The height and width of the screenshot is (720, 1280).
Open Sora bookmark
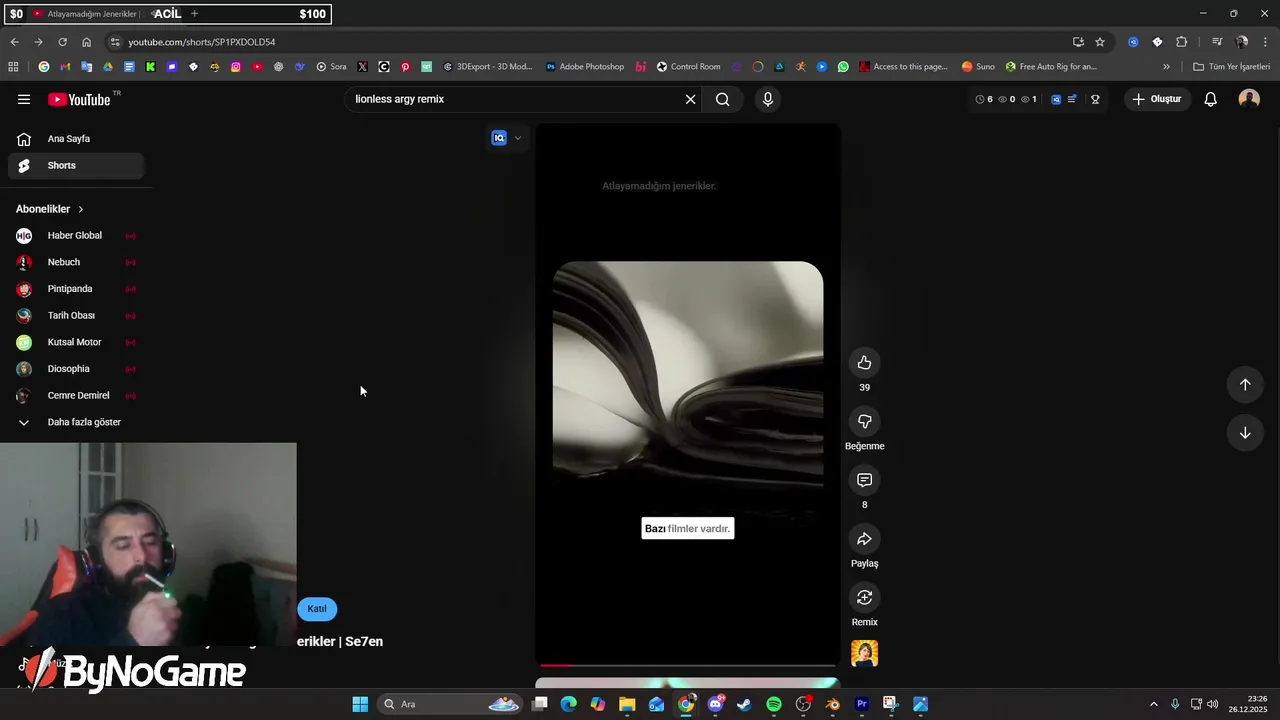[331, 67]
